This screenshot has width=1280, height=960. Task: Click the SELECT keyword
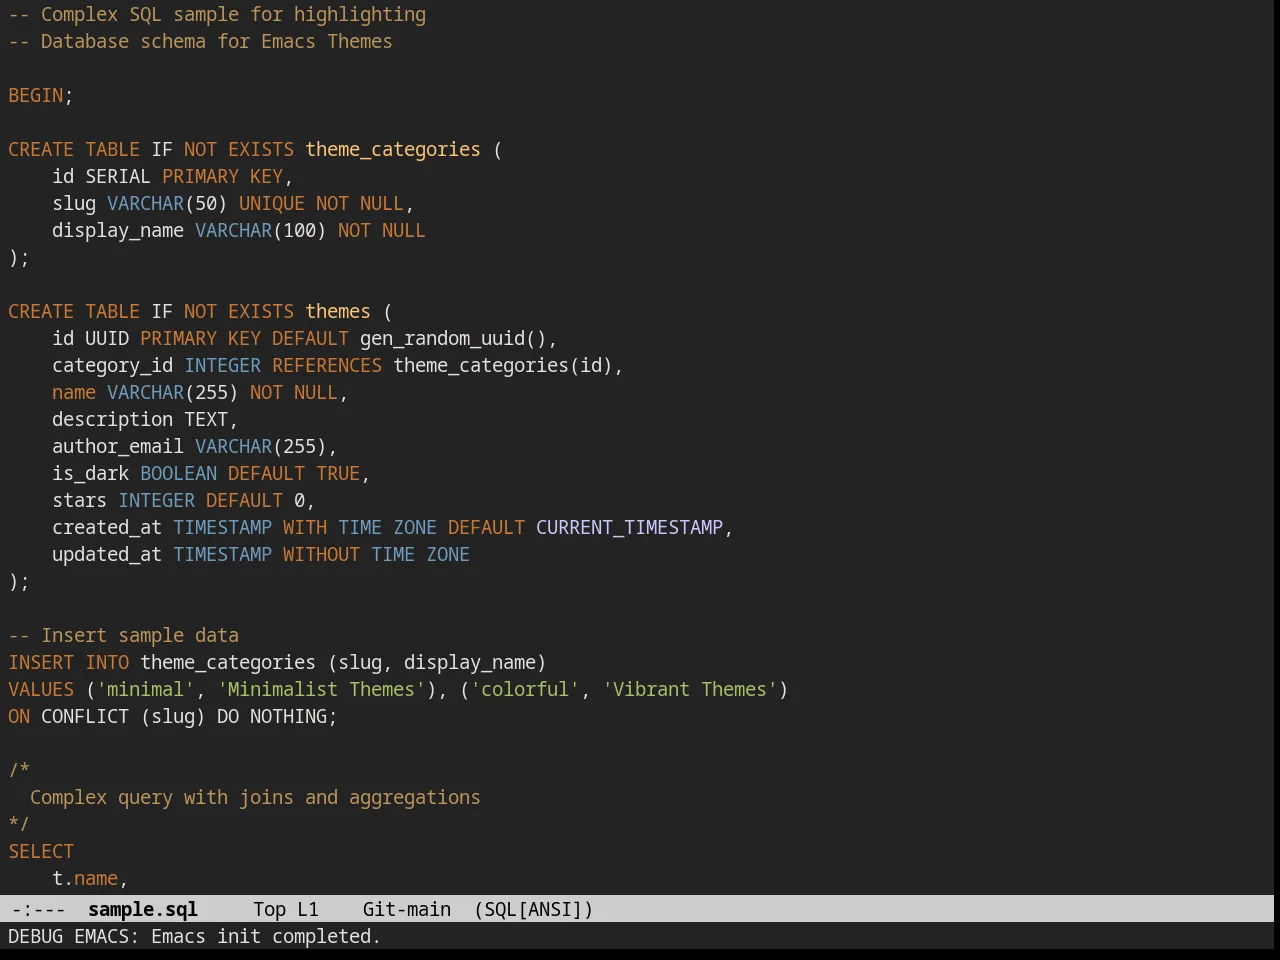click(x=41, y=851)
